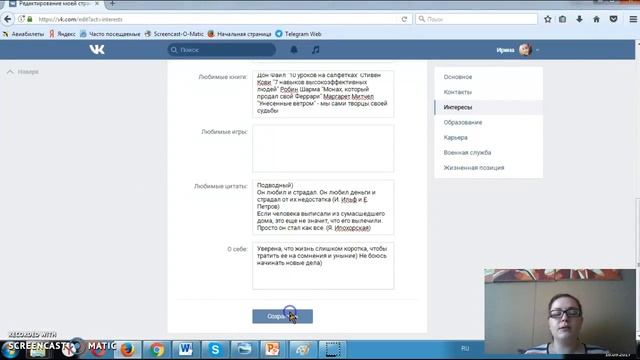Open Word from the taskbar
This screenshot has width=640, height=360.
point(186,349)
